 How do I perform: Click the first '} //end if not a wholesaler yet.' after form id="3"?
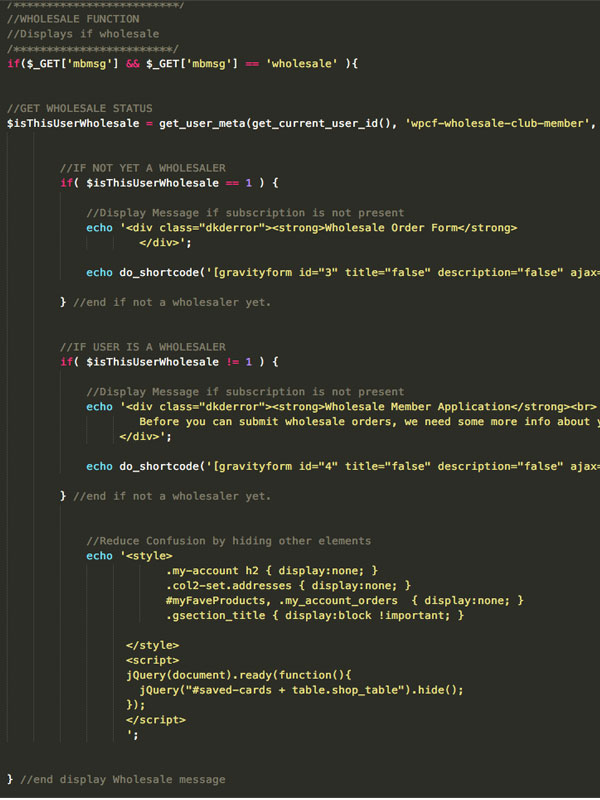point(165,302)
